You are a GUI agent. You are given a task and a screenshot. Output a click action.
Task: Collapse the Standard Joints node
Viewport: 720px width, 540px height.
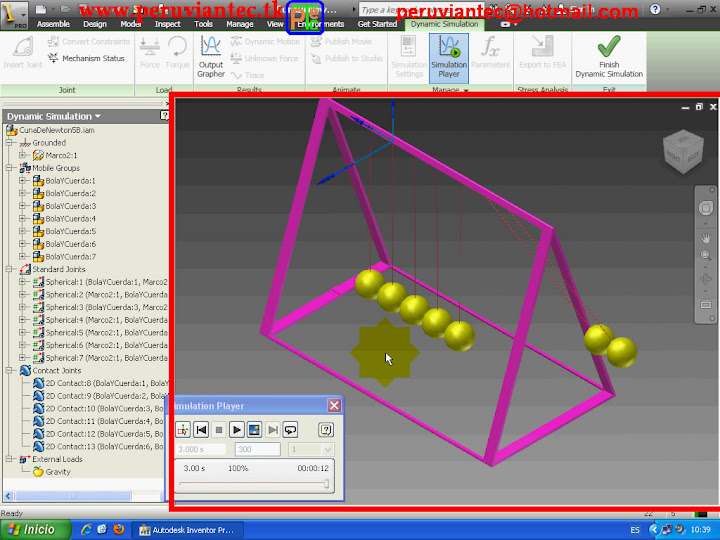(9, 269)
